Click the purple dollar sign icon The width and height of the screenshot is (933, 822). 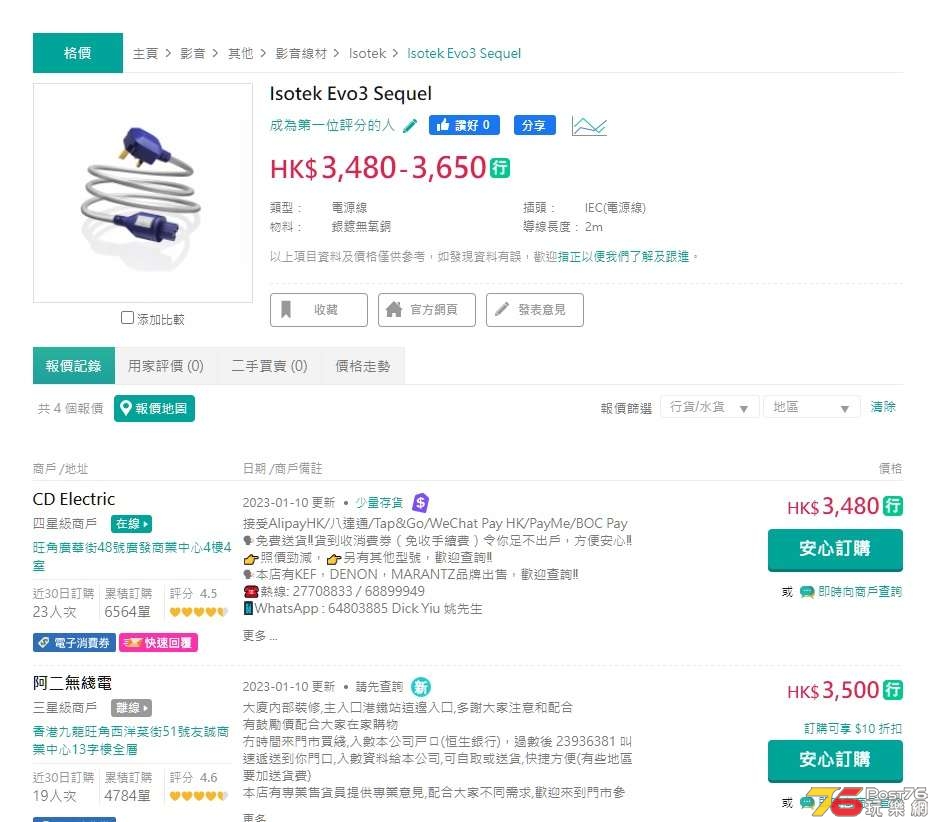coord(420,503)
